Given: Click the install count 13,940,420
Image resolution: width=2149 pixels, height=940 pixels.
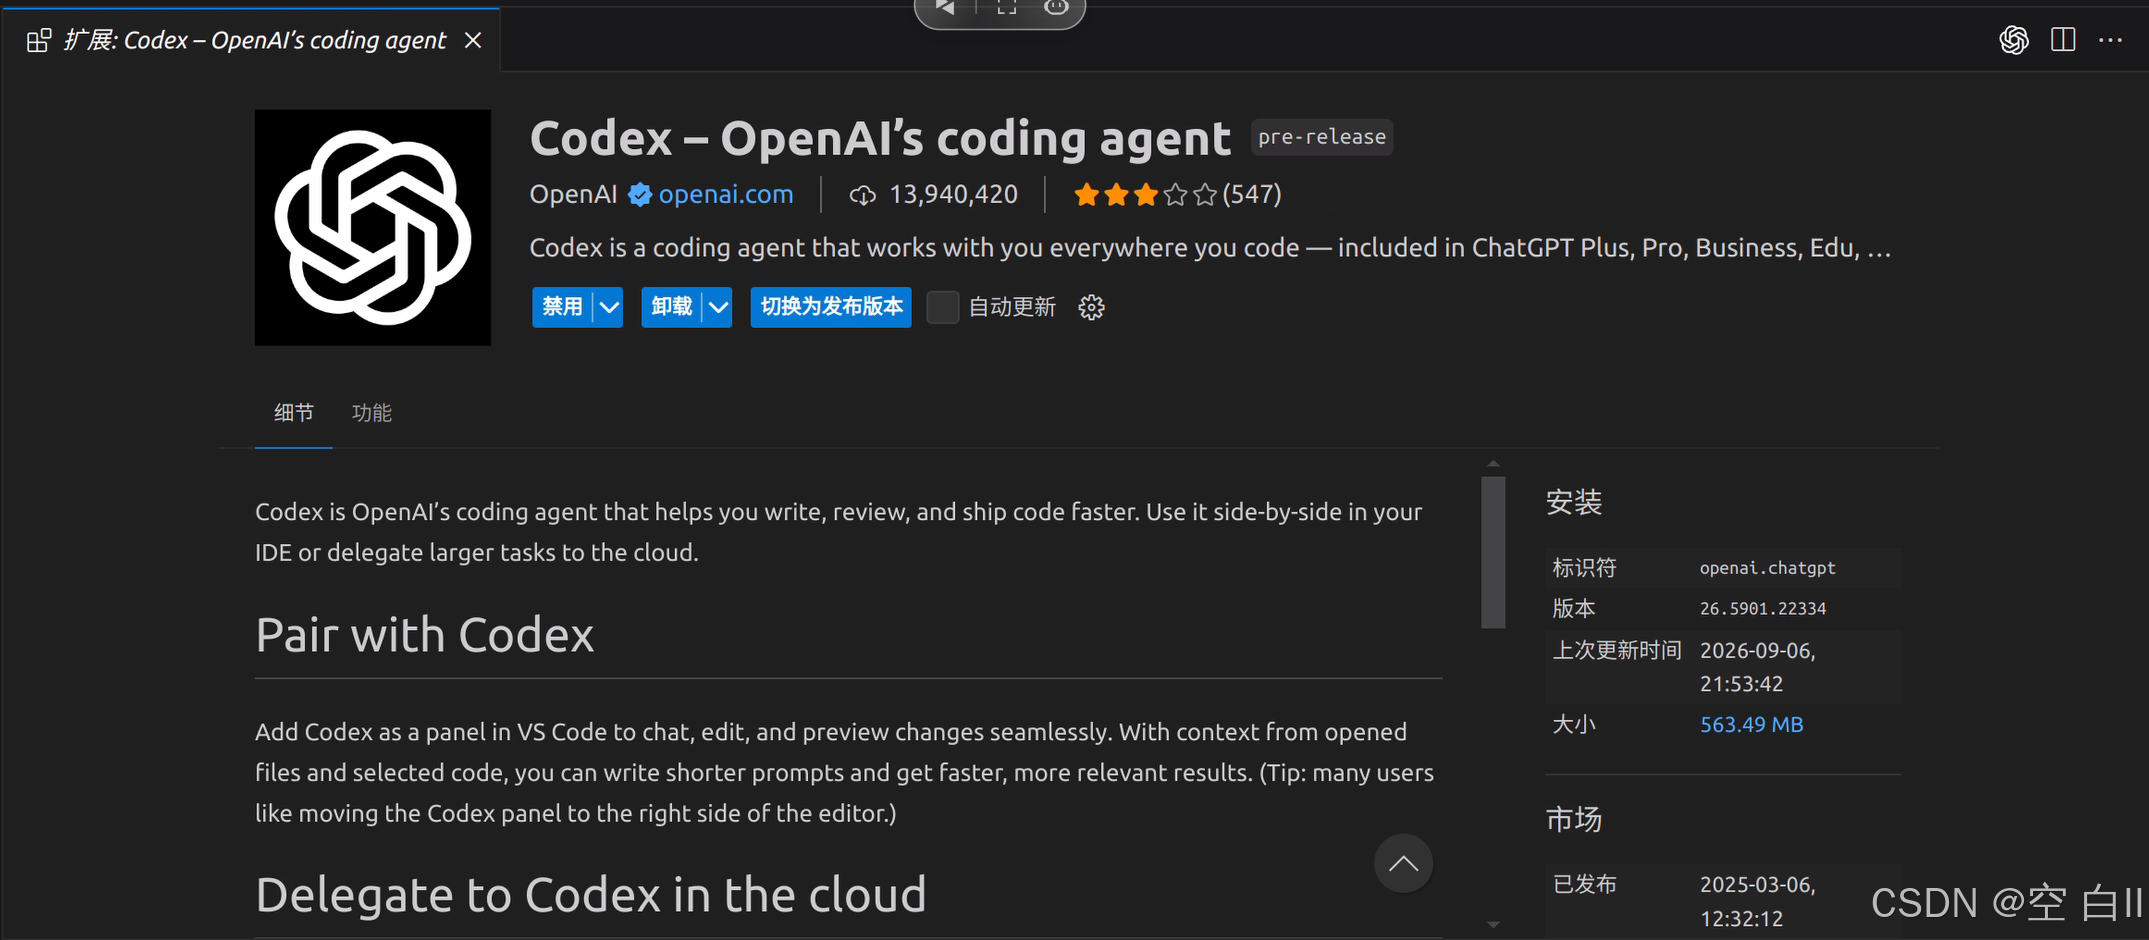Looking at the screenshot, I should tap(953, 194).
